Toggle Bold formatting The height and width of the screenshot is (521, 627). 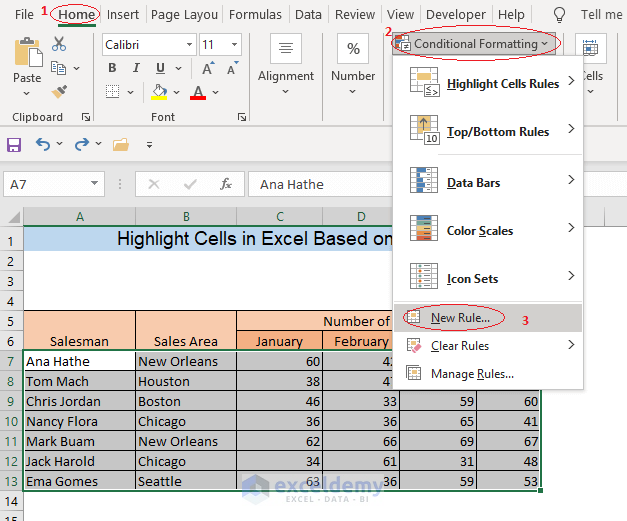click(x=112, y=68)
